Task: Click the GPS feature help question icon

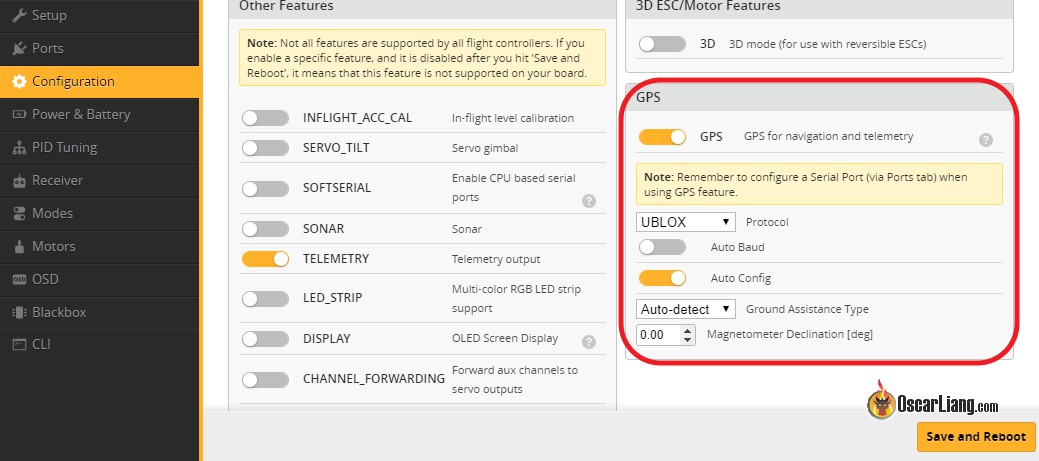Action: 985,140
